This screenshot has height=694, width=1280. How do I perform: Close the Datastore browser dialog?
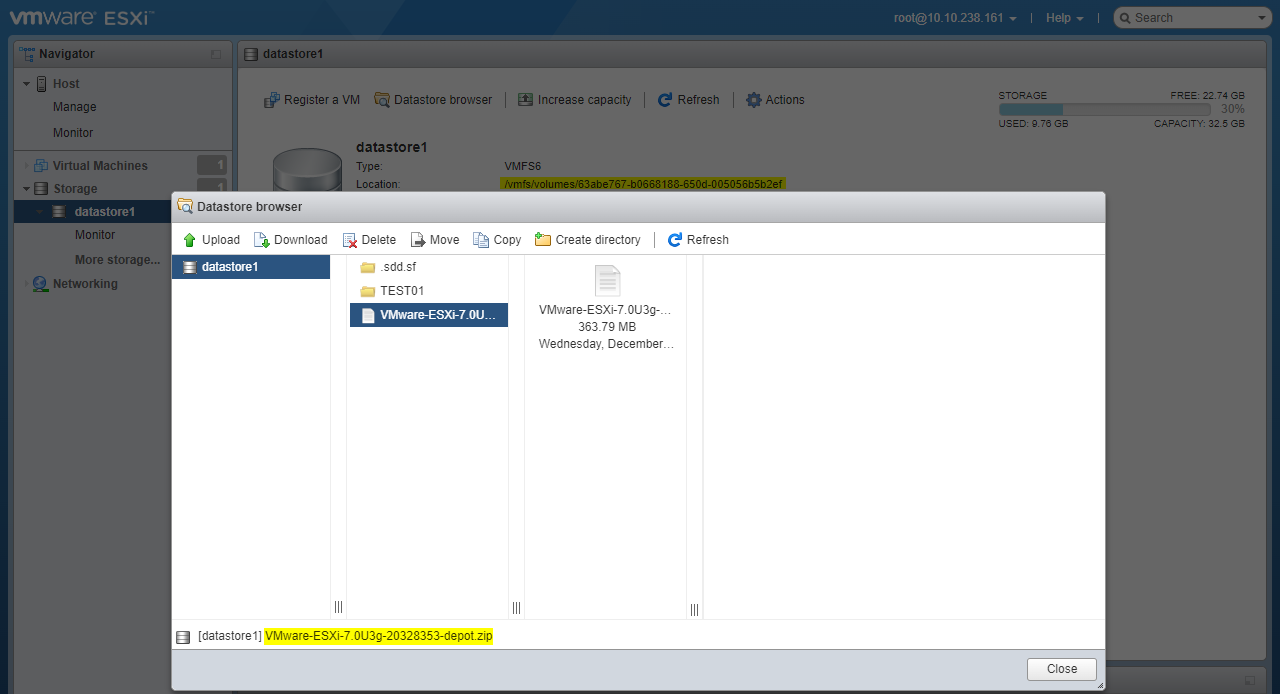pyautogui.click(x=1061, y=669)
